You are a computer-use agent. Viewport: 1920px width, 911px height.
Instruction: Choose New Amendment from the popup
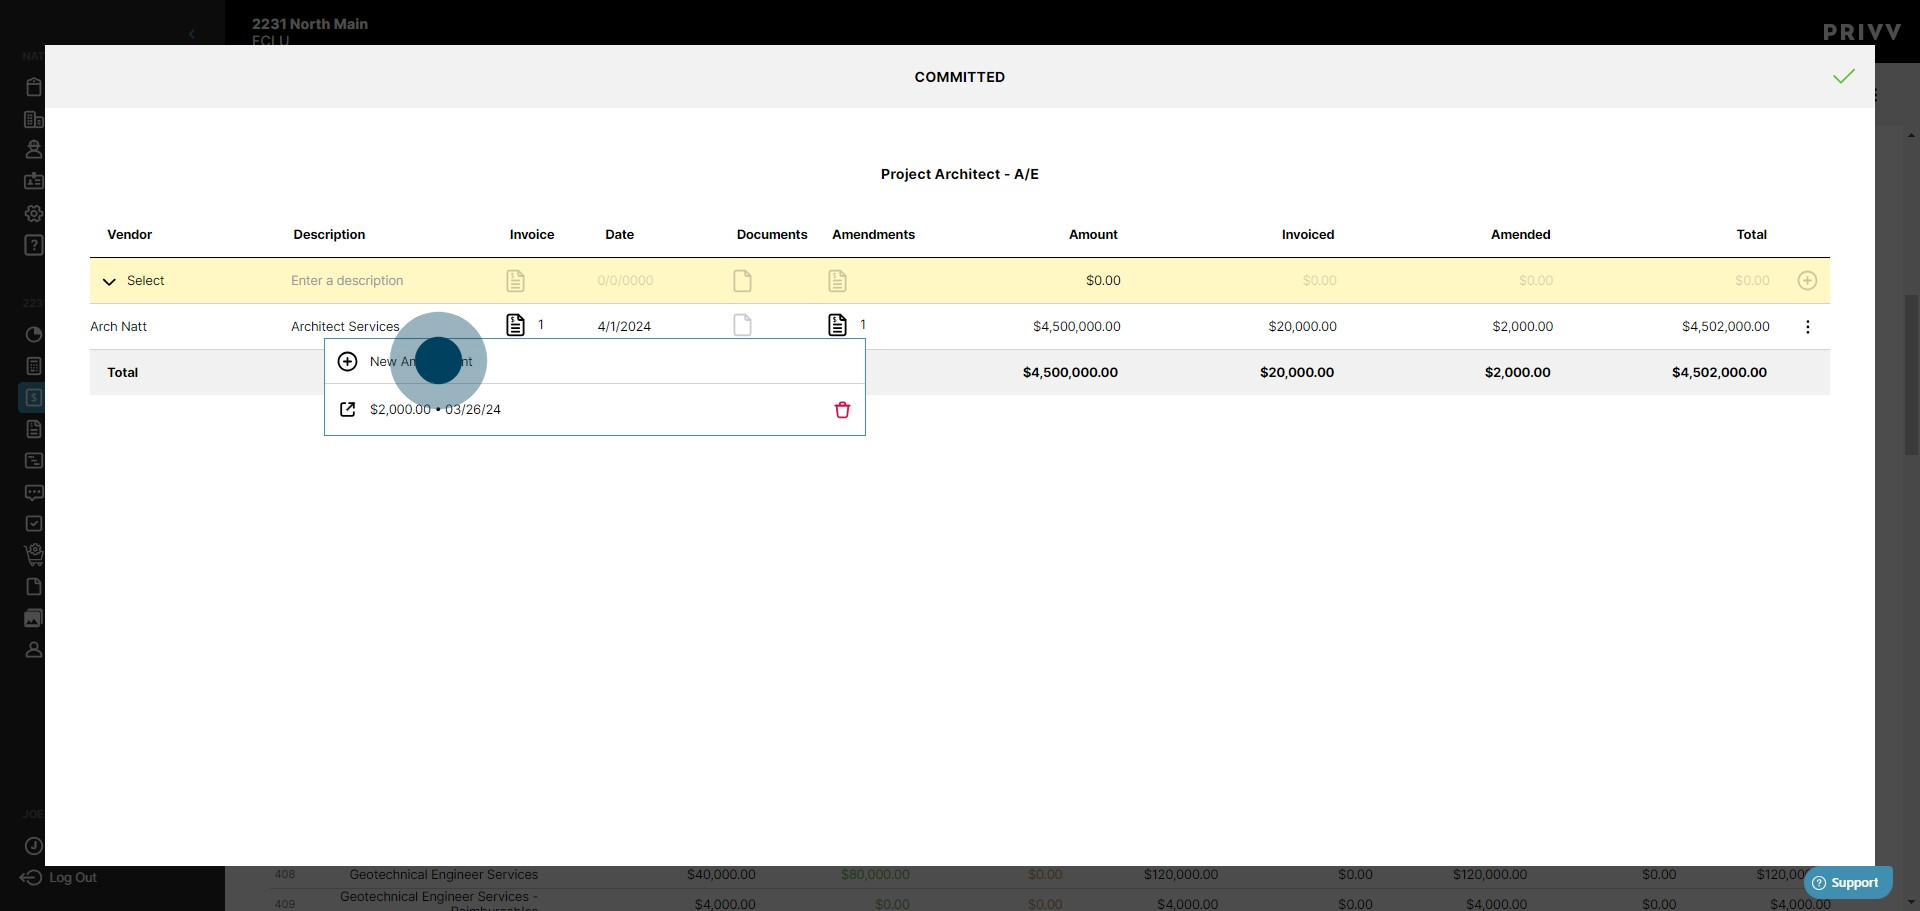pos(594,361)
